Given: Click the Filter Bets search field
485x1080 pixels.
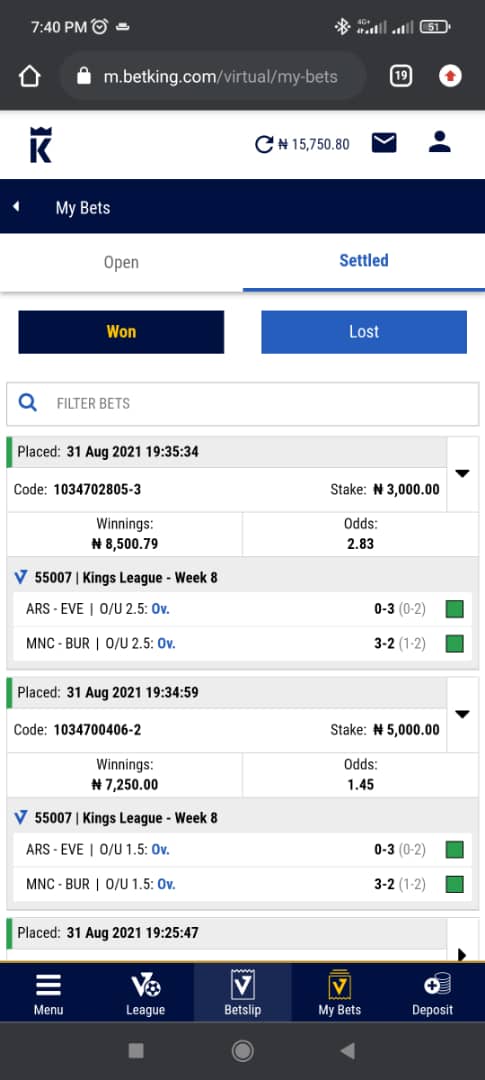Looking at the screenshot, I should [242, 404].
